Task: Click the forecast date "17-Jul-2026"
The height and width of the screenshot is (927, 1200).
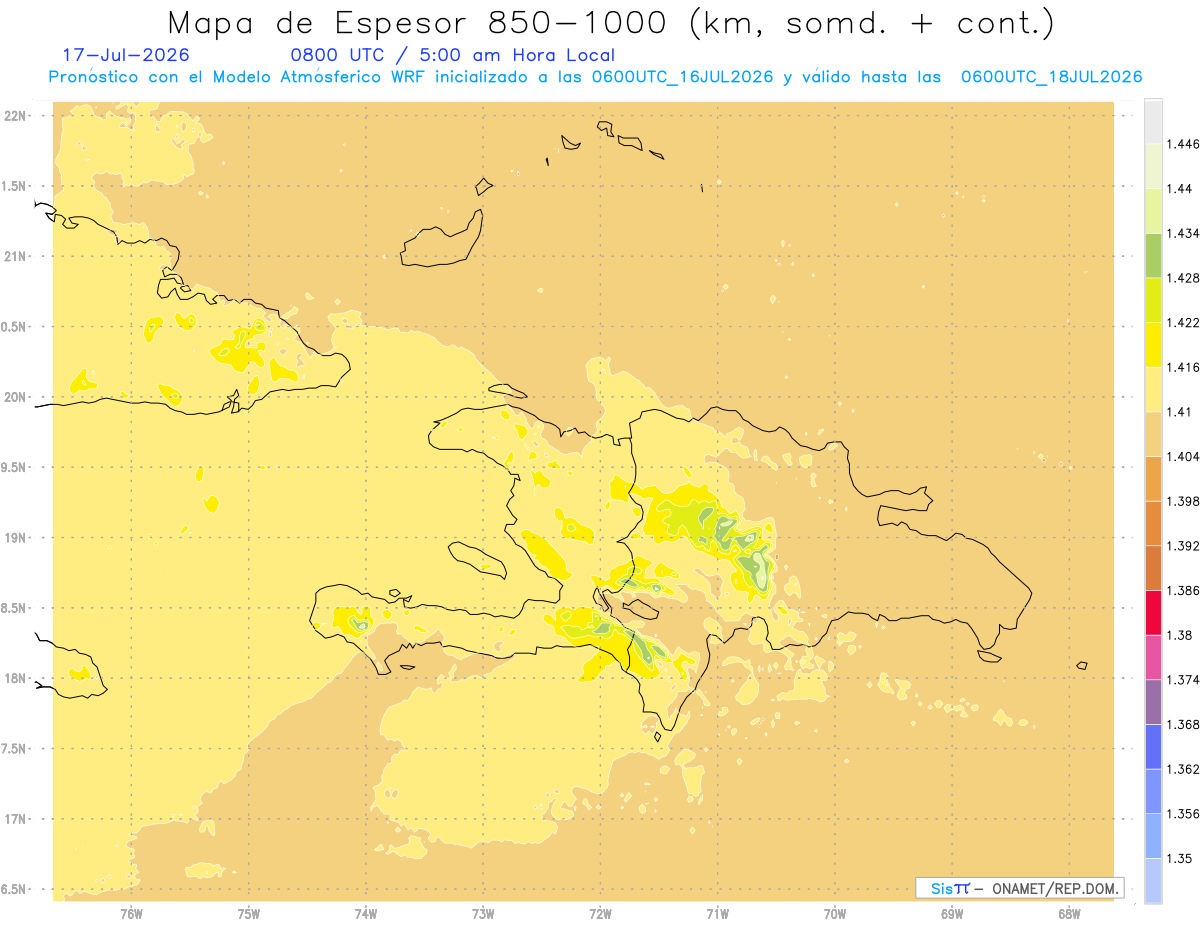Action: click(125, 56)
